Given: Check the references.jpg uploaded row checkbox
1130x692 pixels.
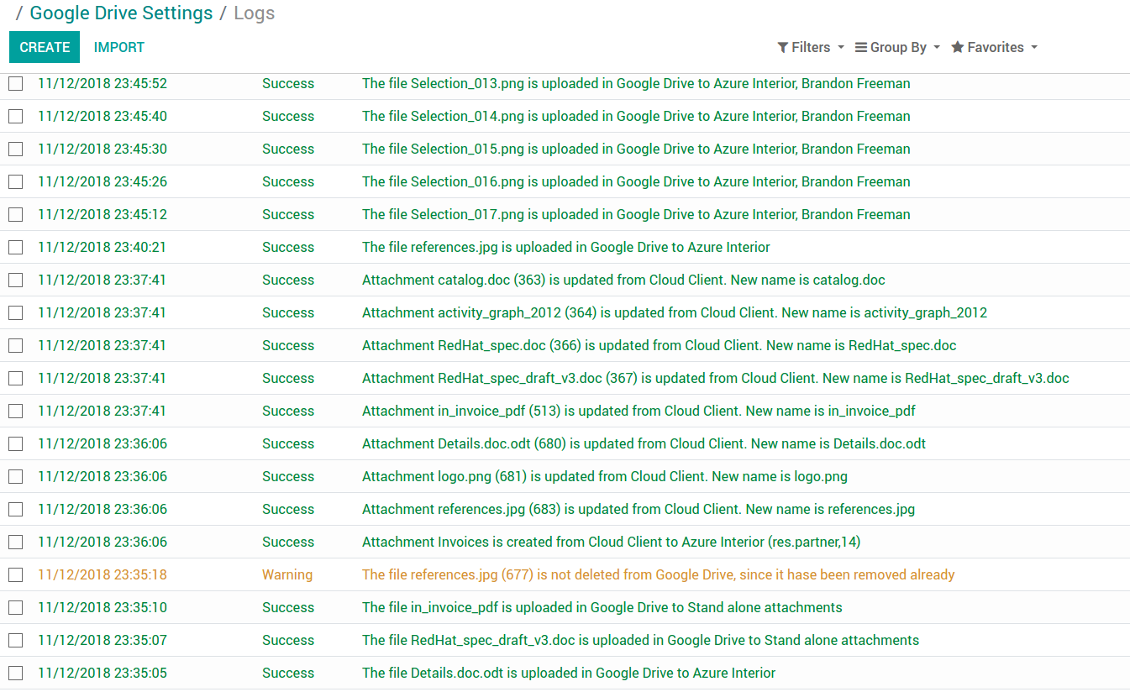Looking at the screenshot, I should [16, 247].
